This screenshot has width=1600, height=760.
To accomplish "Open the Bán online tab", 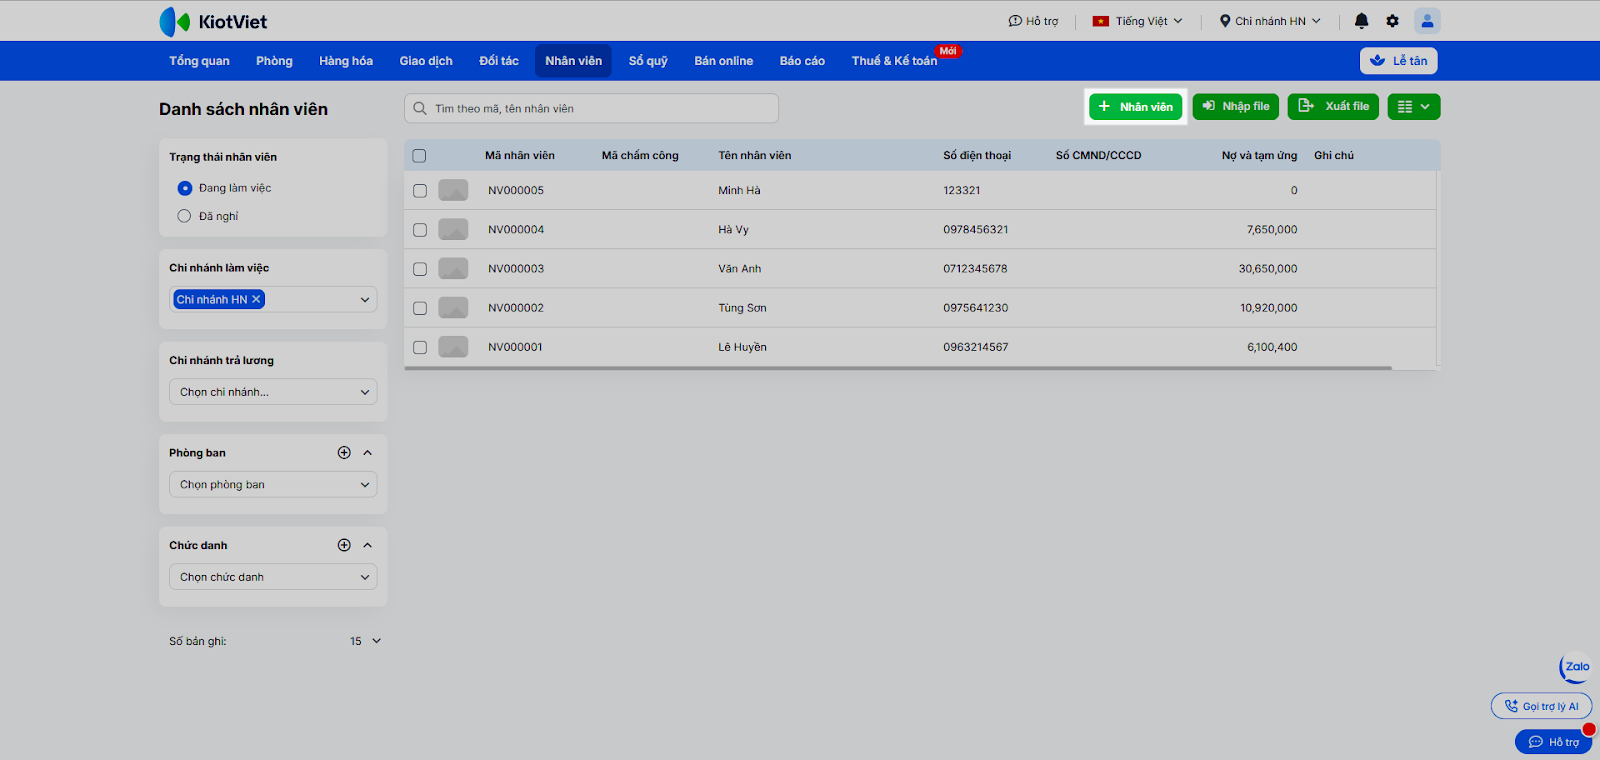I will (724, 61).
